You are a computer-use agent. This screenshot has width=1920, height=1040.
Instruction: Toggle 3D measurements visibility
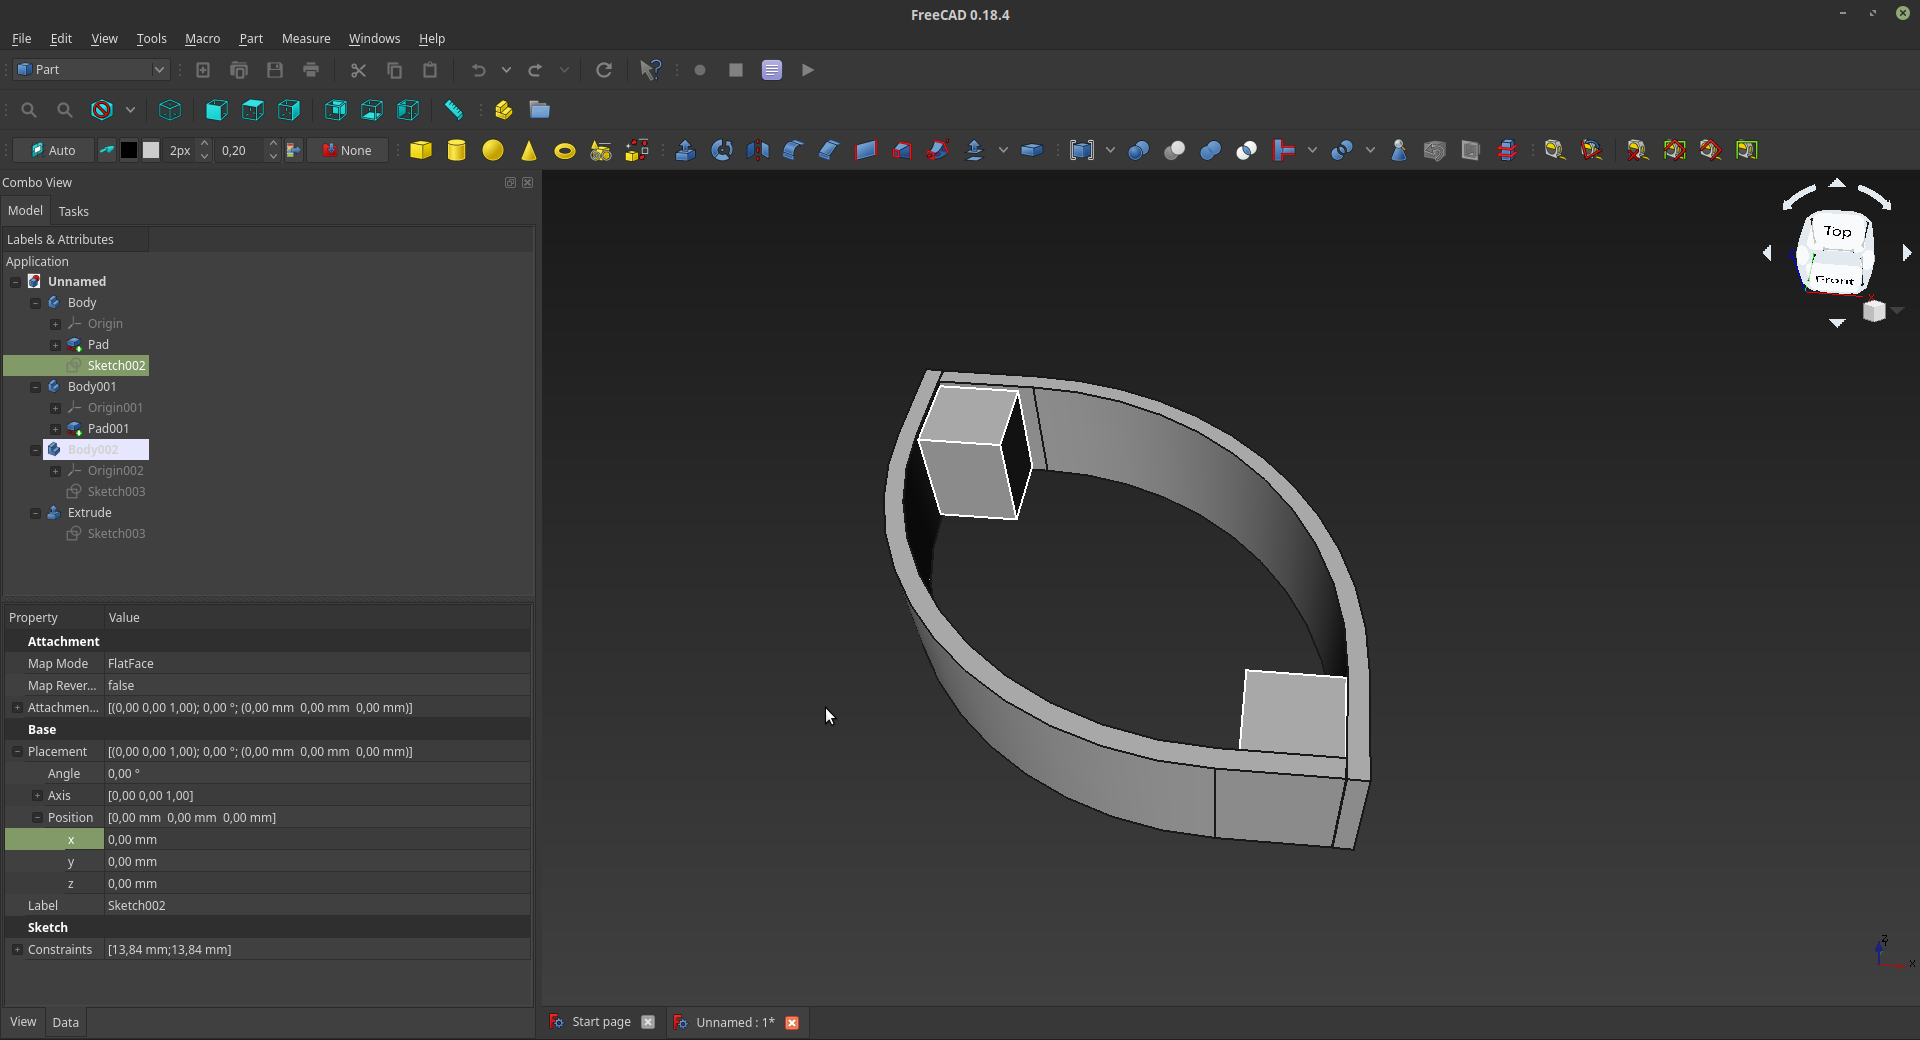1710,150
